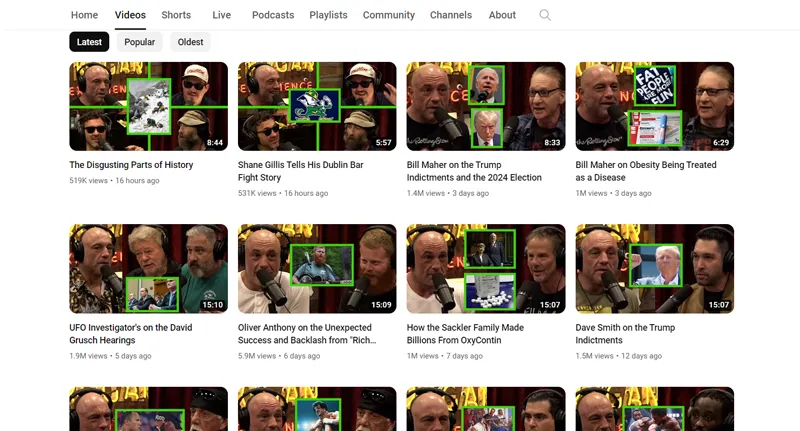The image size is (800, 431).
Task: Click Dave Smith on the Trump Indictments title
Action: 625,333
